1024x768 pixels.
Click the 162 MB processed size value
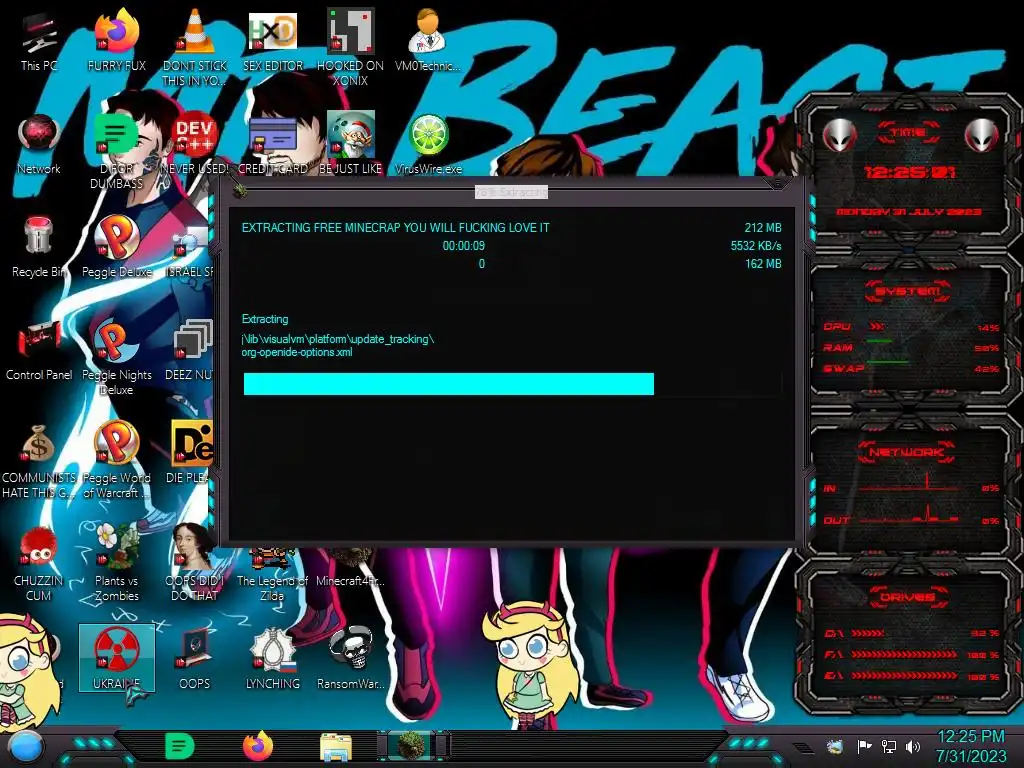763,264
